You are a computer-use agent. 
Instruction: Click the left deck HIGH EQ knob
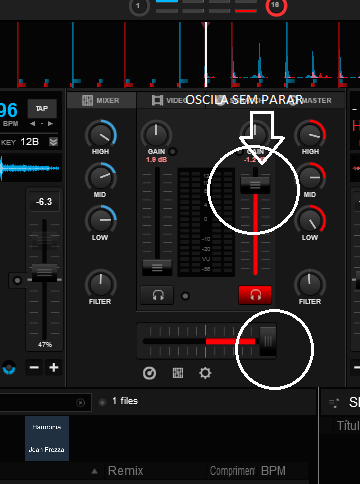101,135
